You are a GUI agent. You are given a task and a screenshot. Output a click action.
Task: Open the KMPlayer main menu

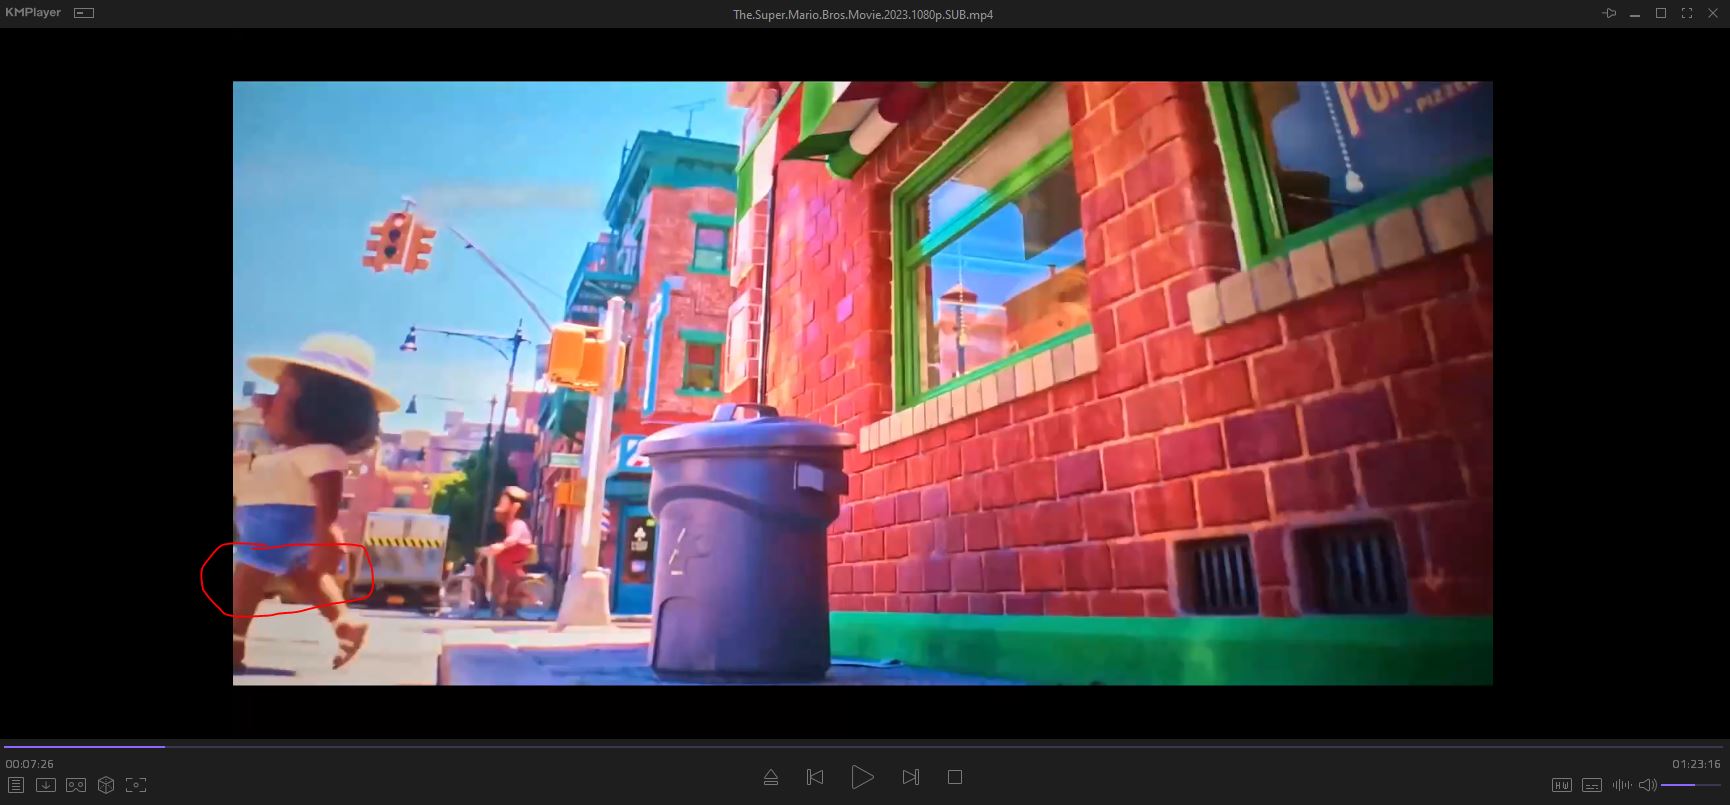33,13
